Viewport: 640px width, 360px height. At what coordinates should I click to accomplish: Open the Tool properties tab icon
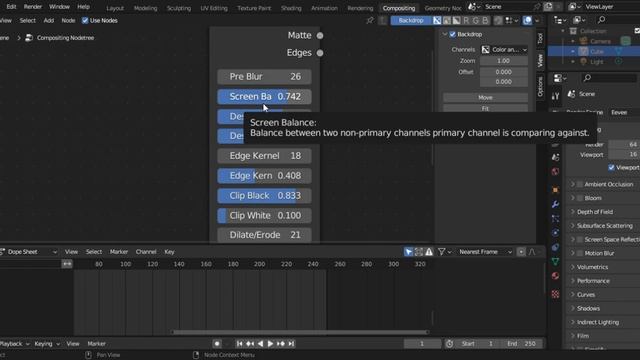click(x=556, y=96)
